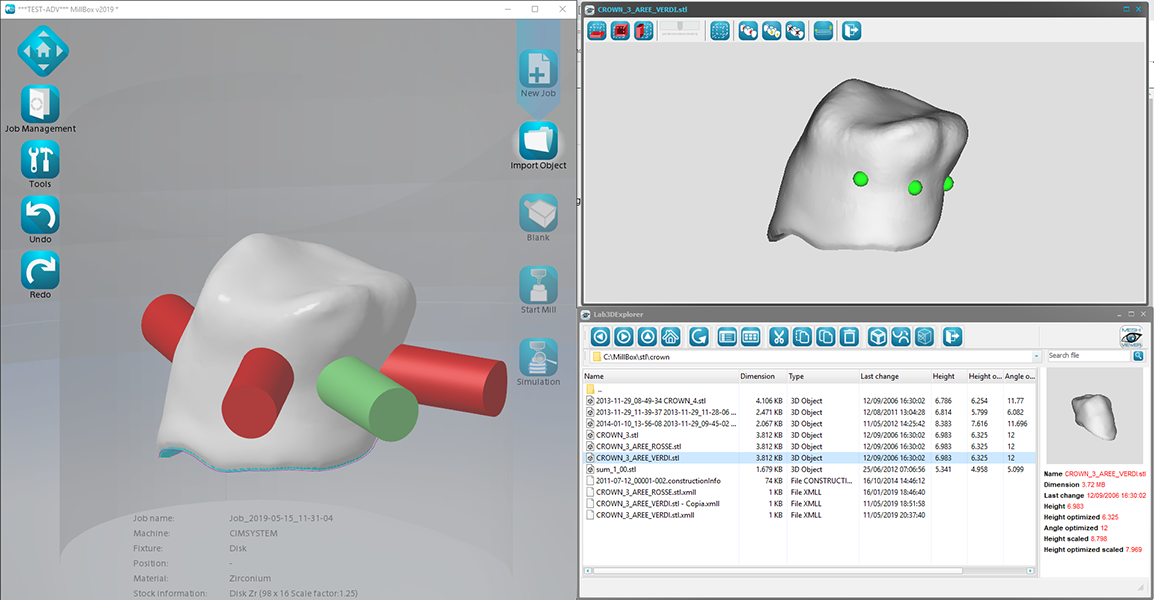Select file CROWN_3_AREE_ROSSE.stl.xmll

click(810, 492)
